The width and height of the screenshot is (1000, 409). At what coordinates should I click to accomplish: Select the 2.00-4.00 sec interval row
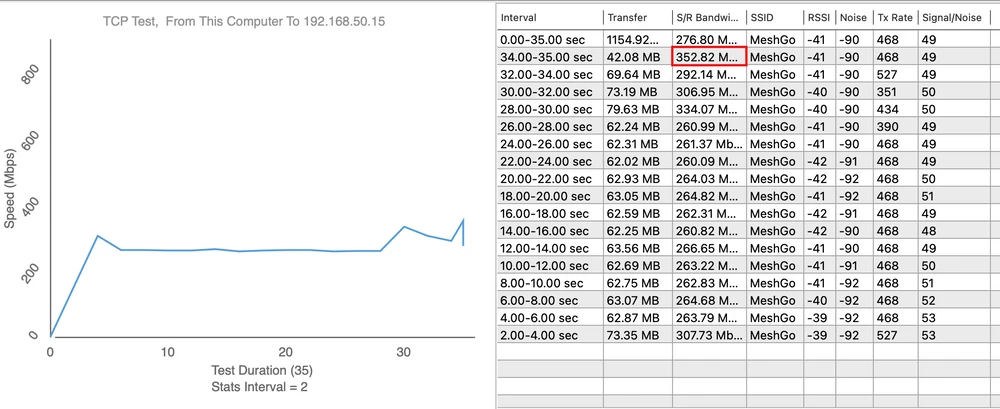[x=548, y=334]
